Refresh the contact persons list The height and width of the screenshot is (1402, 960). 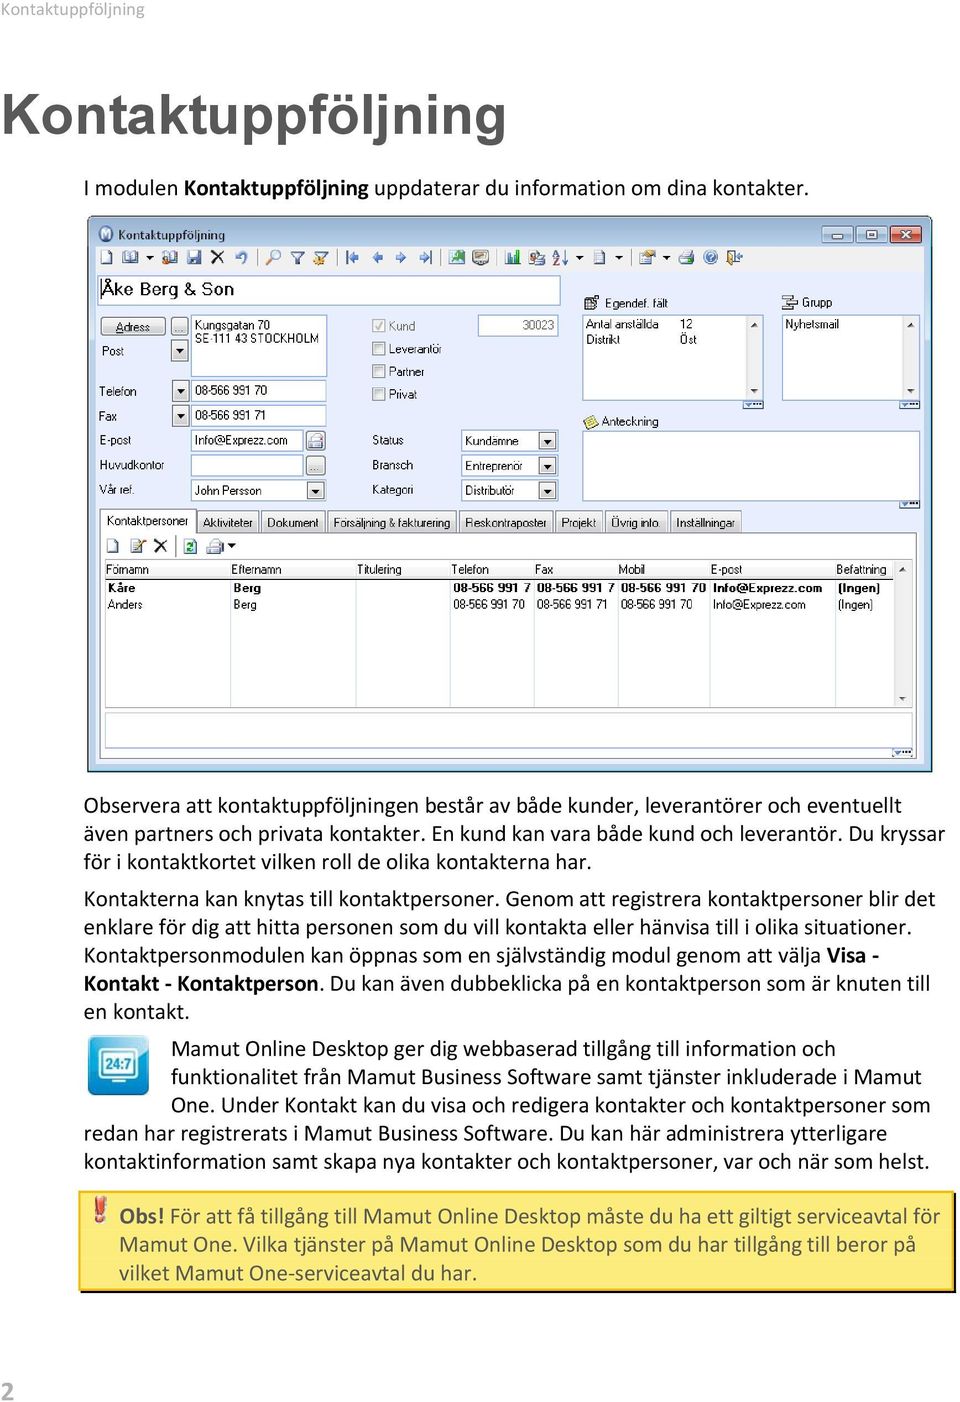point(190,546)
